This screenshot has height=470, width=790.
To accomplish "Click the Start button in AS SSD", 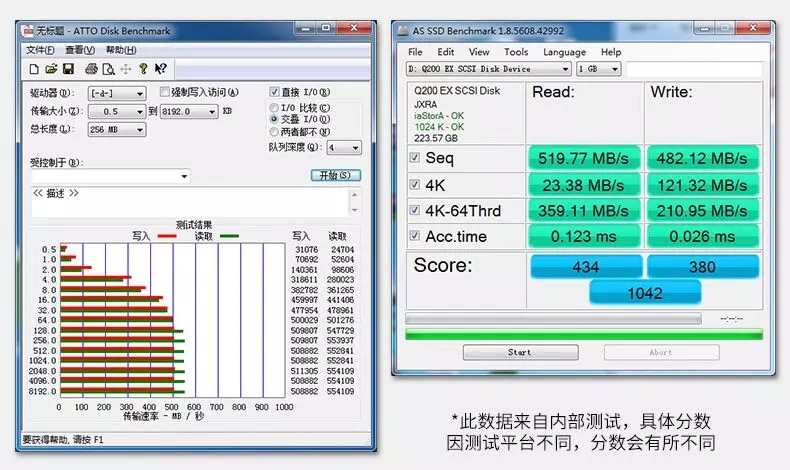I will [520, 352].
